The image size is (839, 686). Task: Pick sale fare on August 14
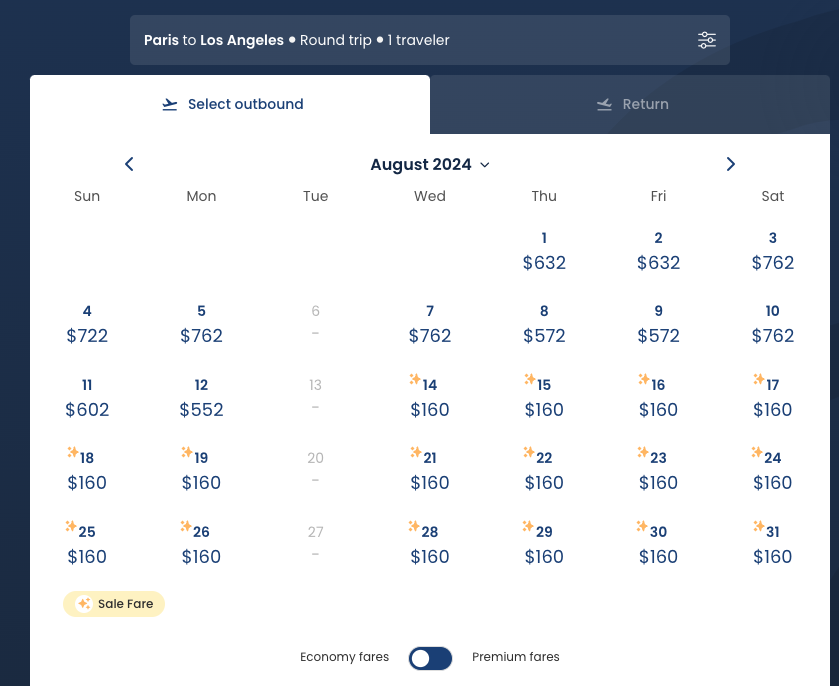click(x=430, y=398)
